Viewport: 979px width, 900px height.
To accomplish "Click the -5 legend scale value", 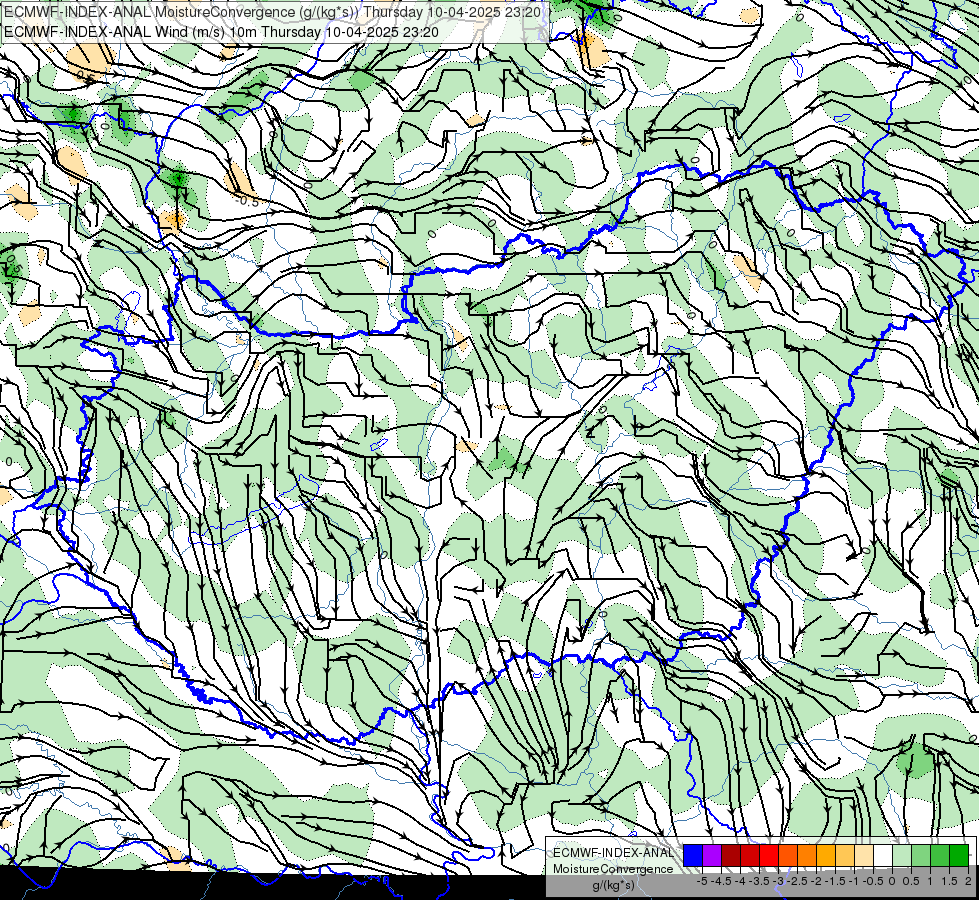I will (702, 881).
